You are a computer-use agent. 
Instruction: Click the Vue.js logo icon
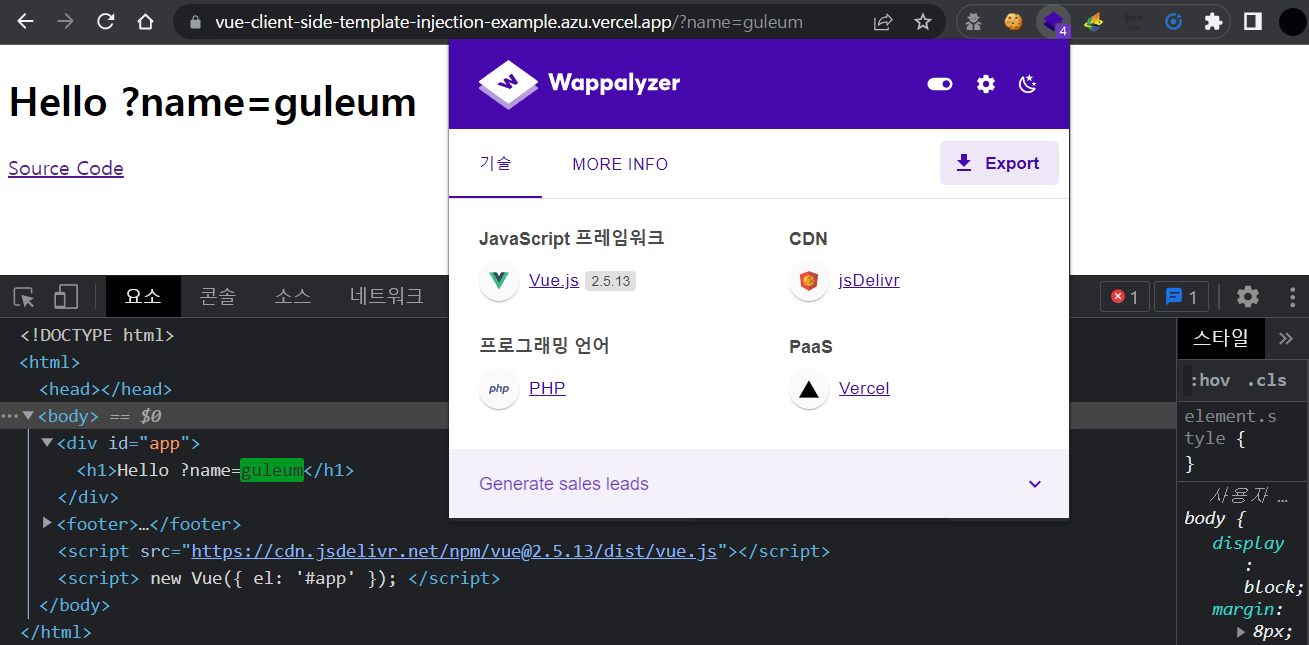coord(499,281)
